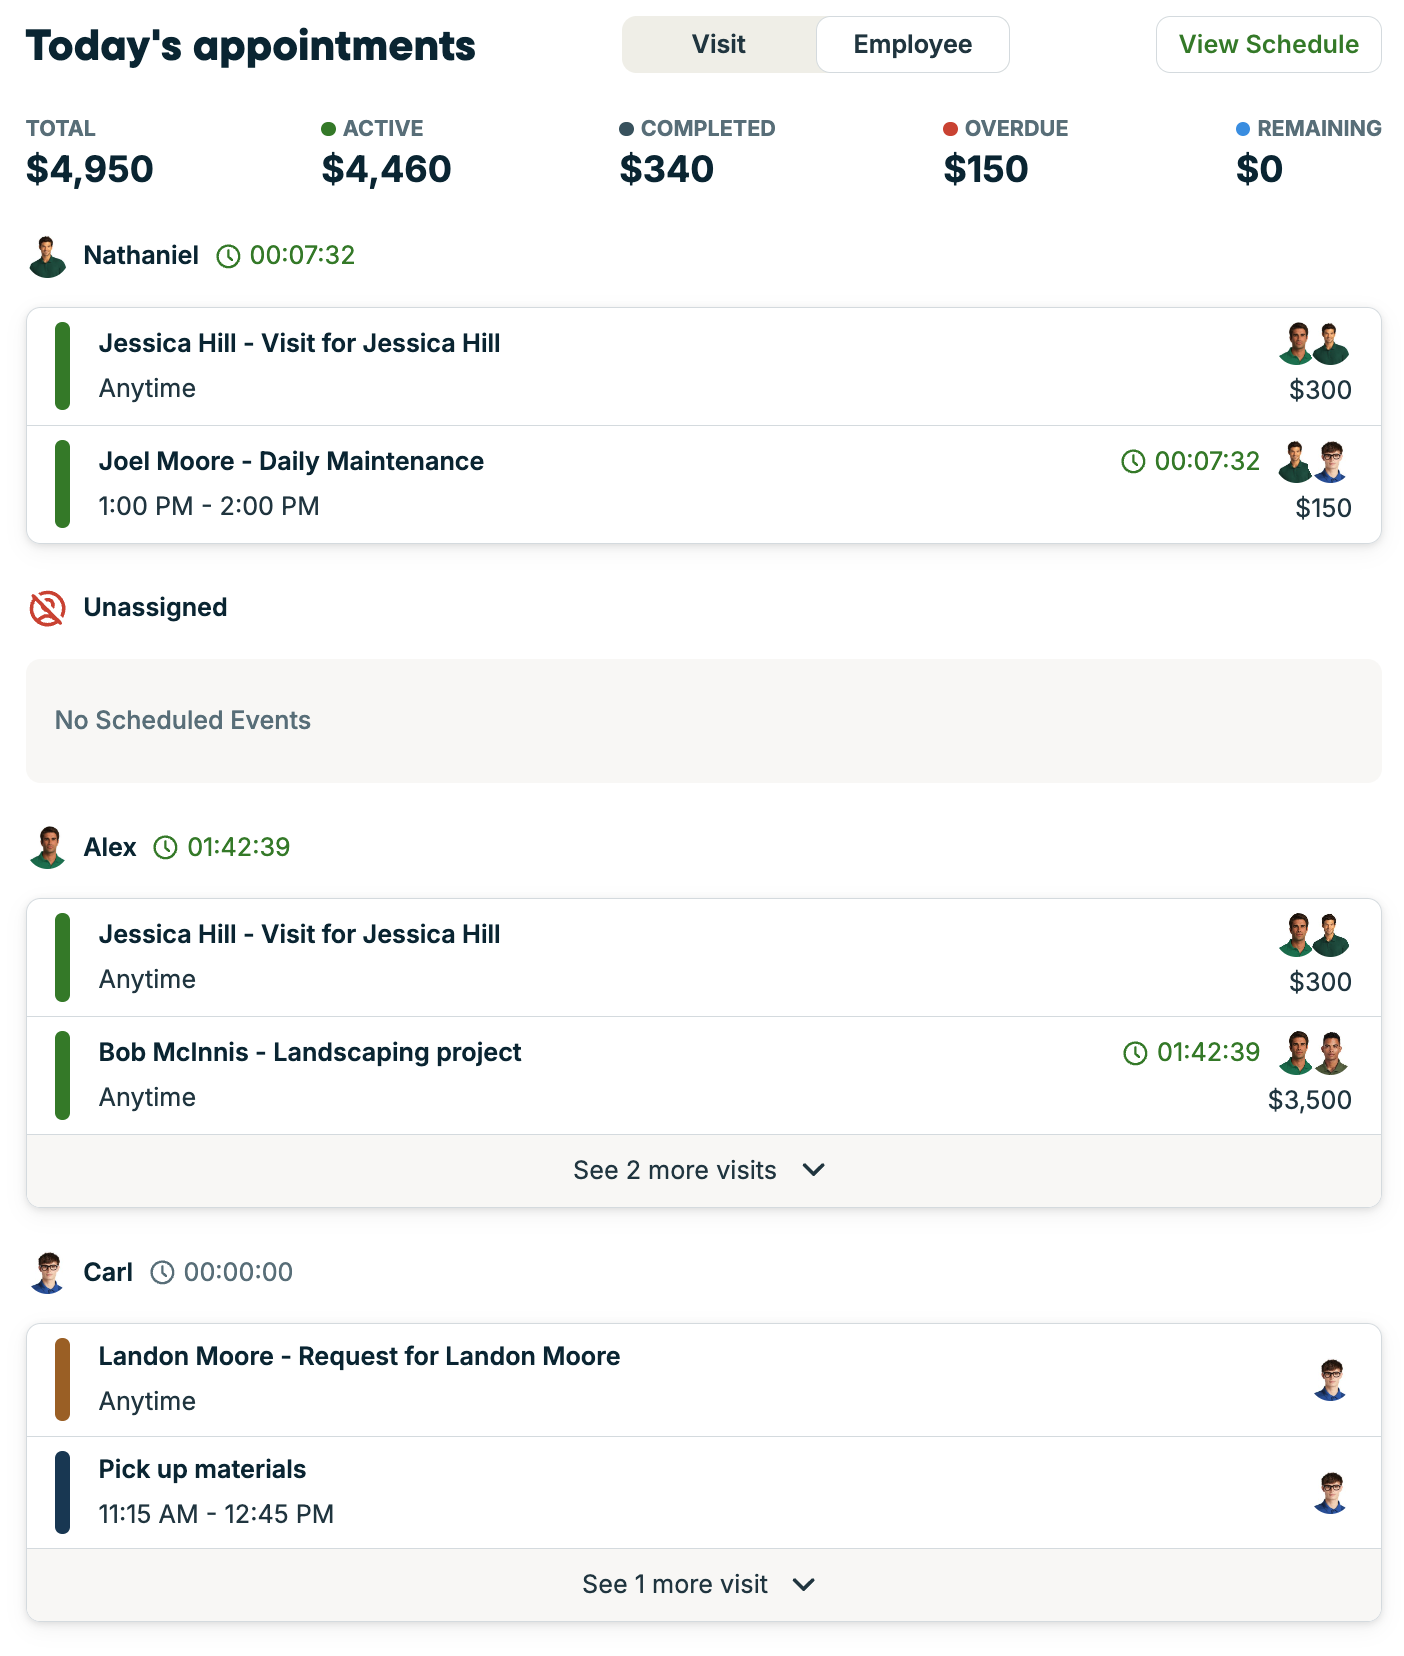This screenshot has width=1404, height=1656.
Task: Click the grey clock icon beside Carl's timer
Action: click(x=162, y=1272)
